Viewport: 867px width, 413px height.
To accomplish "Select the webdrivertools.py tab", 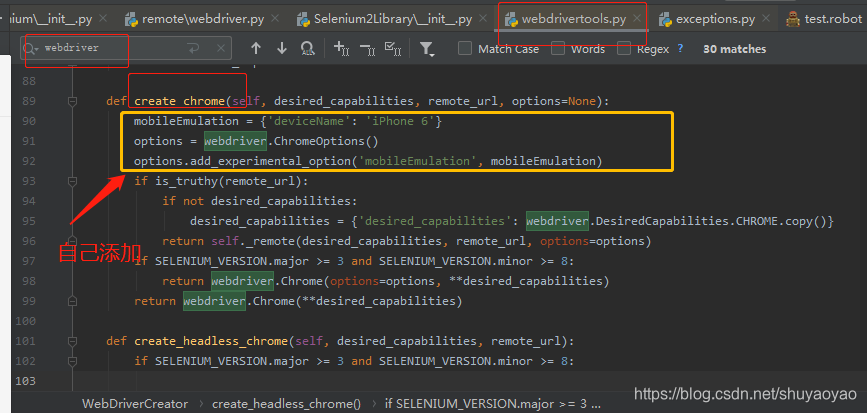I will click(x=573, y=19).
